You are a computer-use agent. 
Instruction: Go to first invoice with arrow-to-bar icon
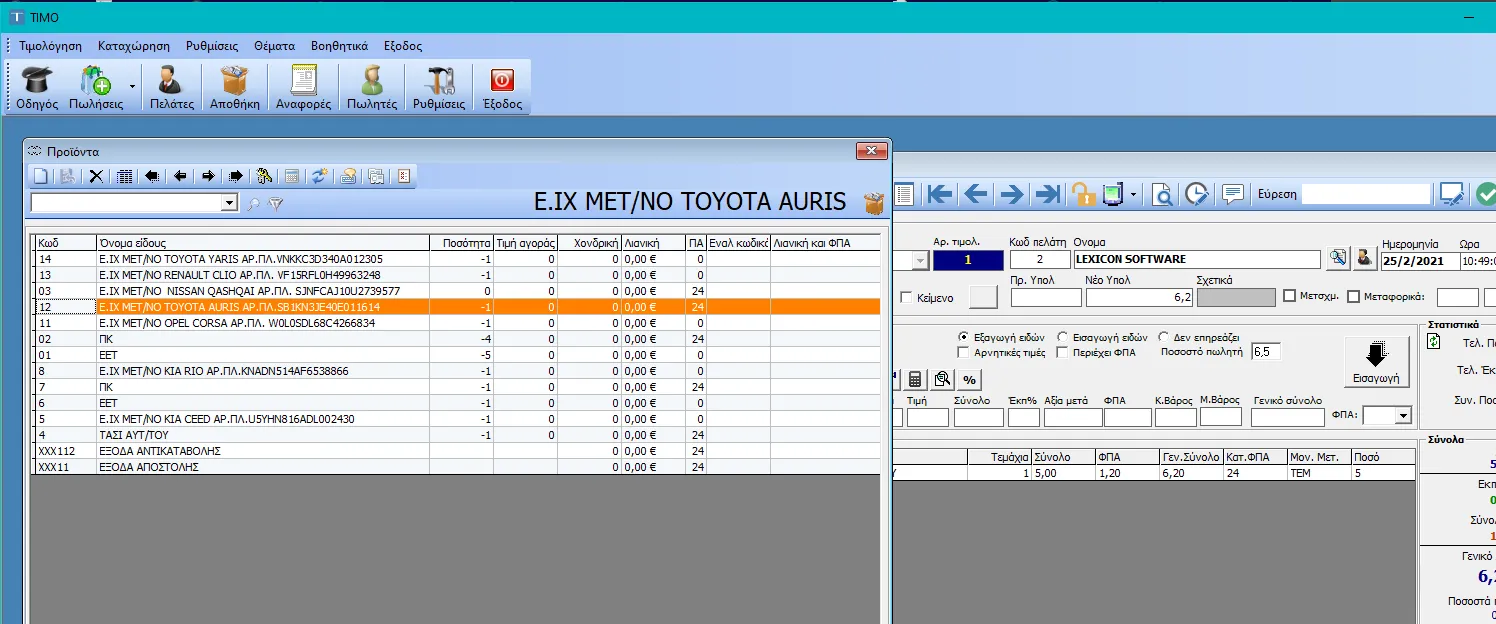click(x=938, y=194)
